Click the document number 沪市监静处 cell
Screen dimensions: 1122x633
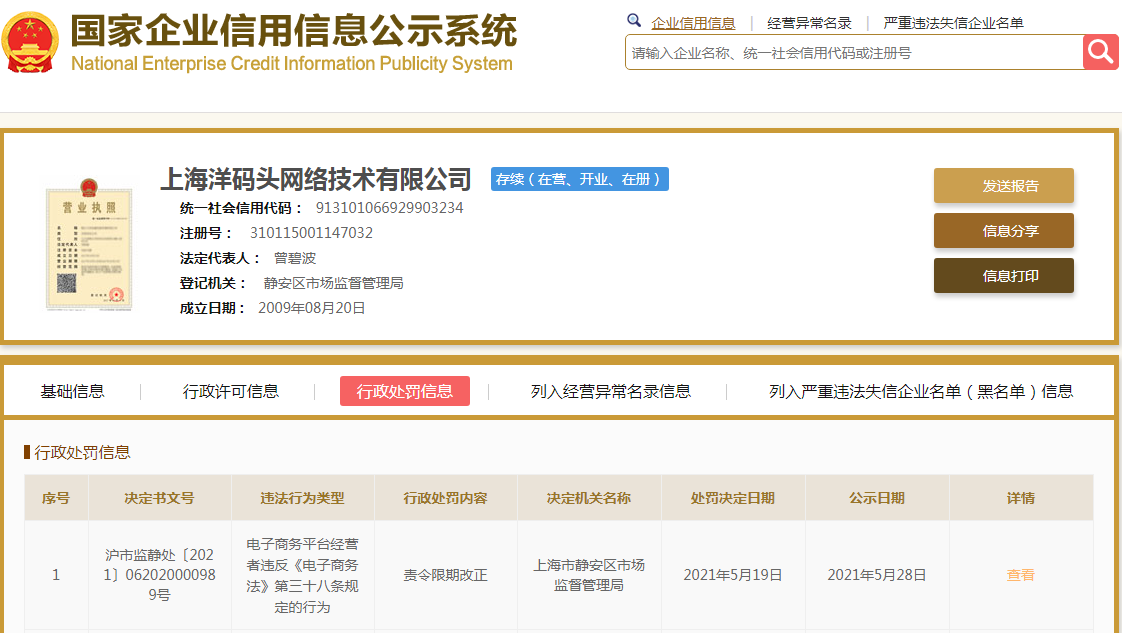tap(159, 575)
